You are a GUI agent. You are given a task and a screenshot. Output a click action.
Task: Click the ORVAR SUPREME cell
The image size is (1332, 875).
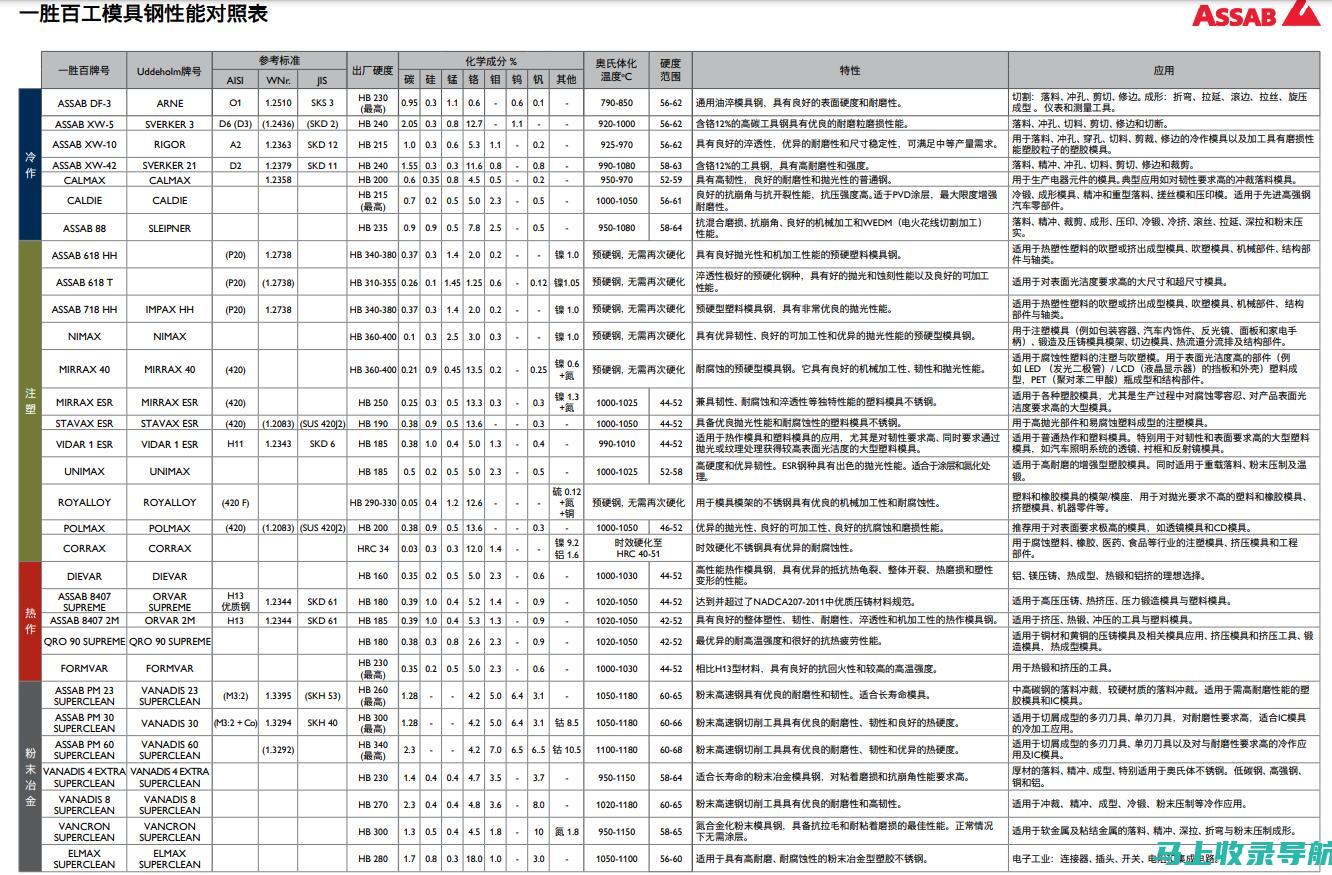pos(169,602)
